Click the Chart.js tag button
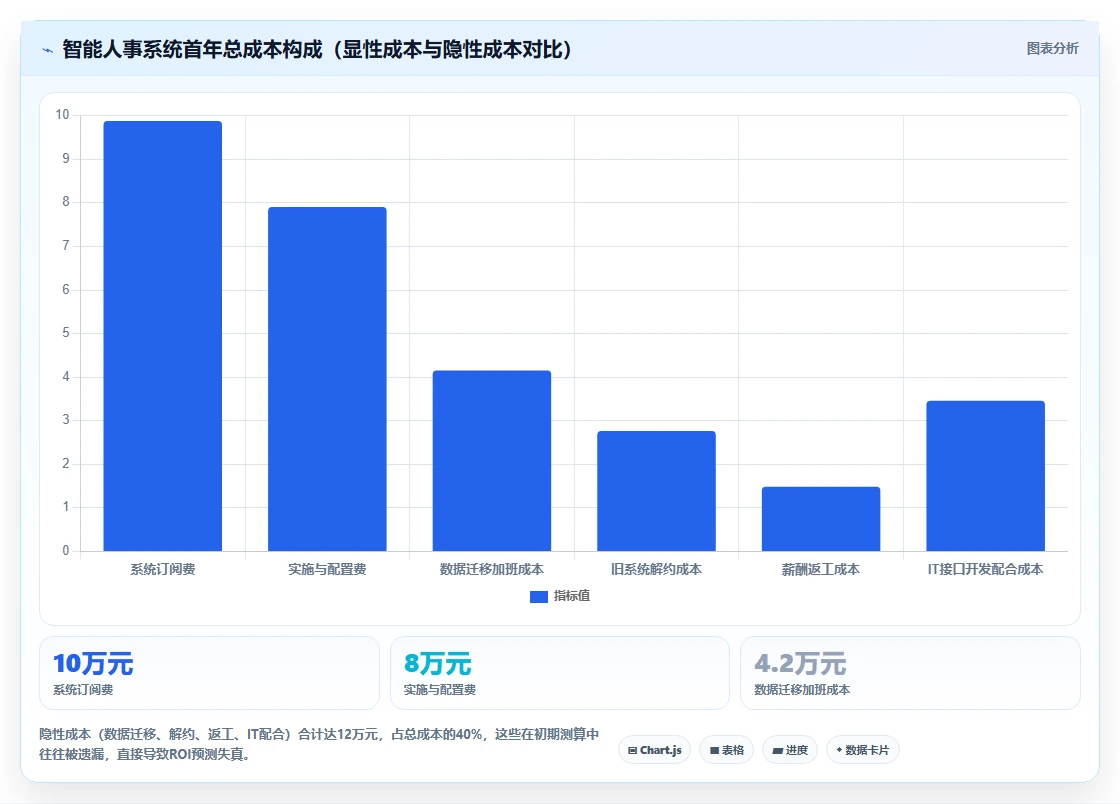Viewport: 1120px width, 804px height. pos(654,750)
